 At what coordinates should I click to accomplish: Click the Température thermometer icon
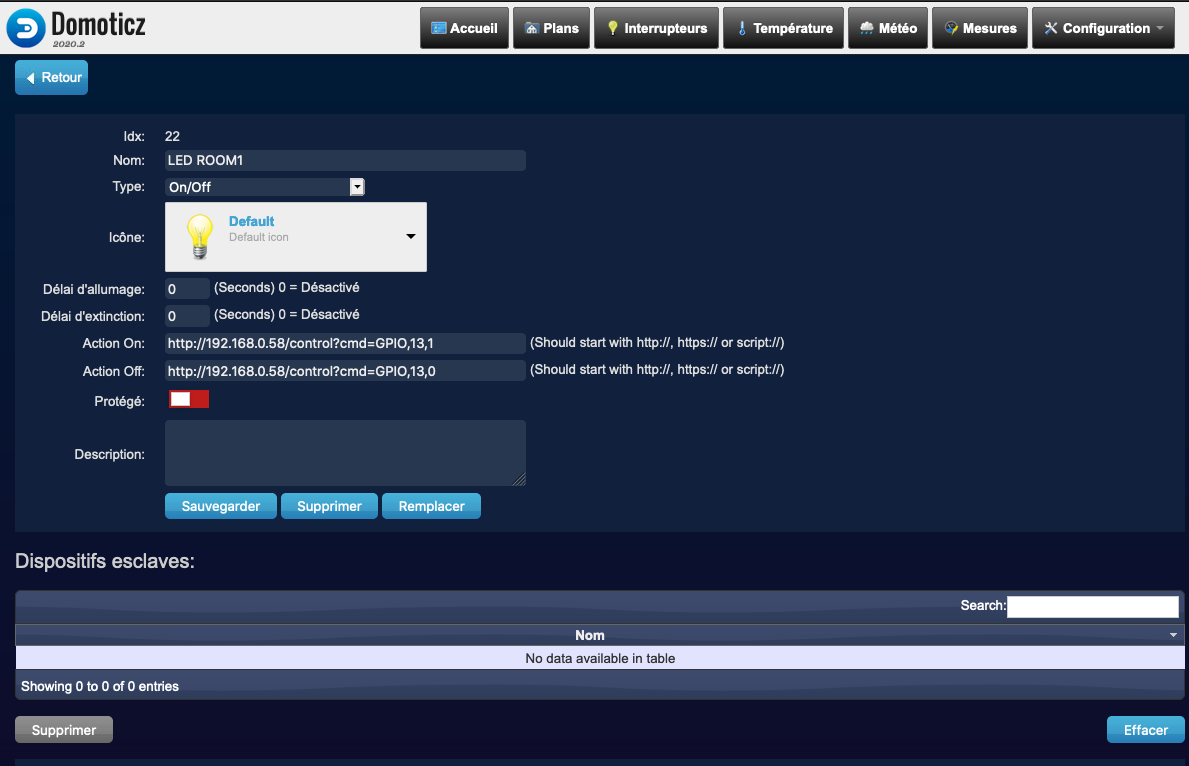click(x=742, y=28)
